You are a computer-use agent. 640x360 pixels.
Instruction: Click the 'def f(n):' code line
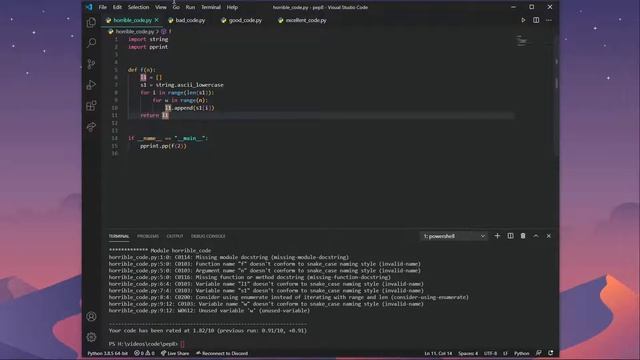141,70
